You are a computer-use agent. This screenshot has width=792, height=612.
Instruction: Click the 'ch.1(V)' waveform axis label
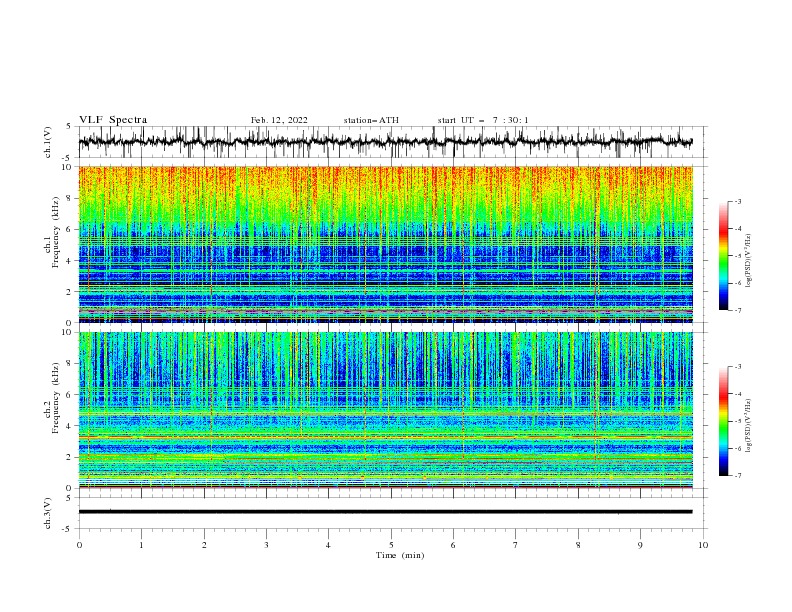coord(48,142)
